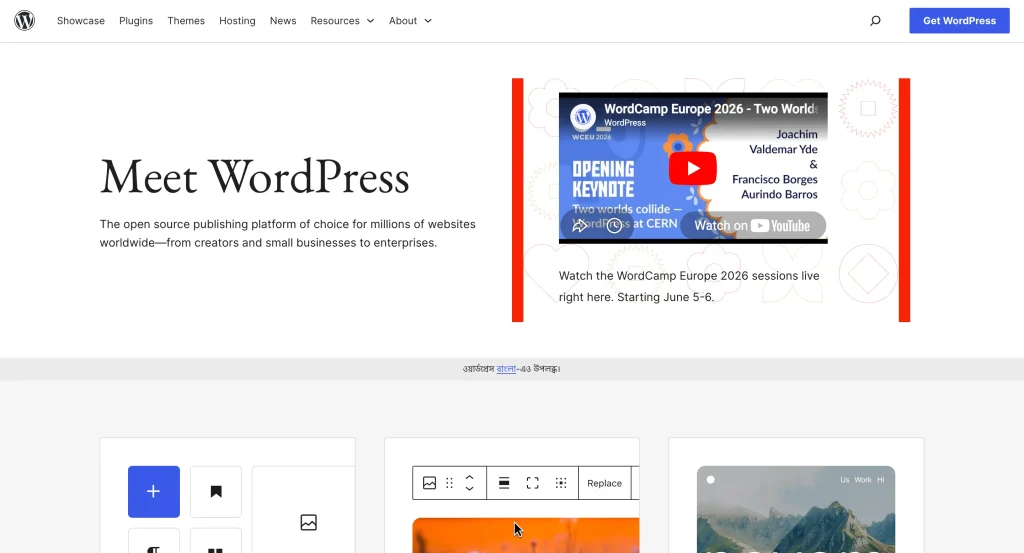Click the Get WordPress button

click(959, 21)
